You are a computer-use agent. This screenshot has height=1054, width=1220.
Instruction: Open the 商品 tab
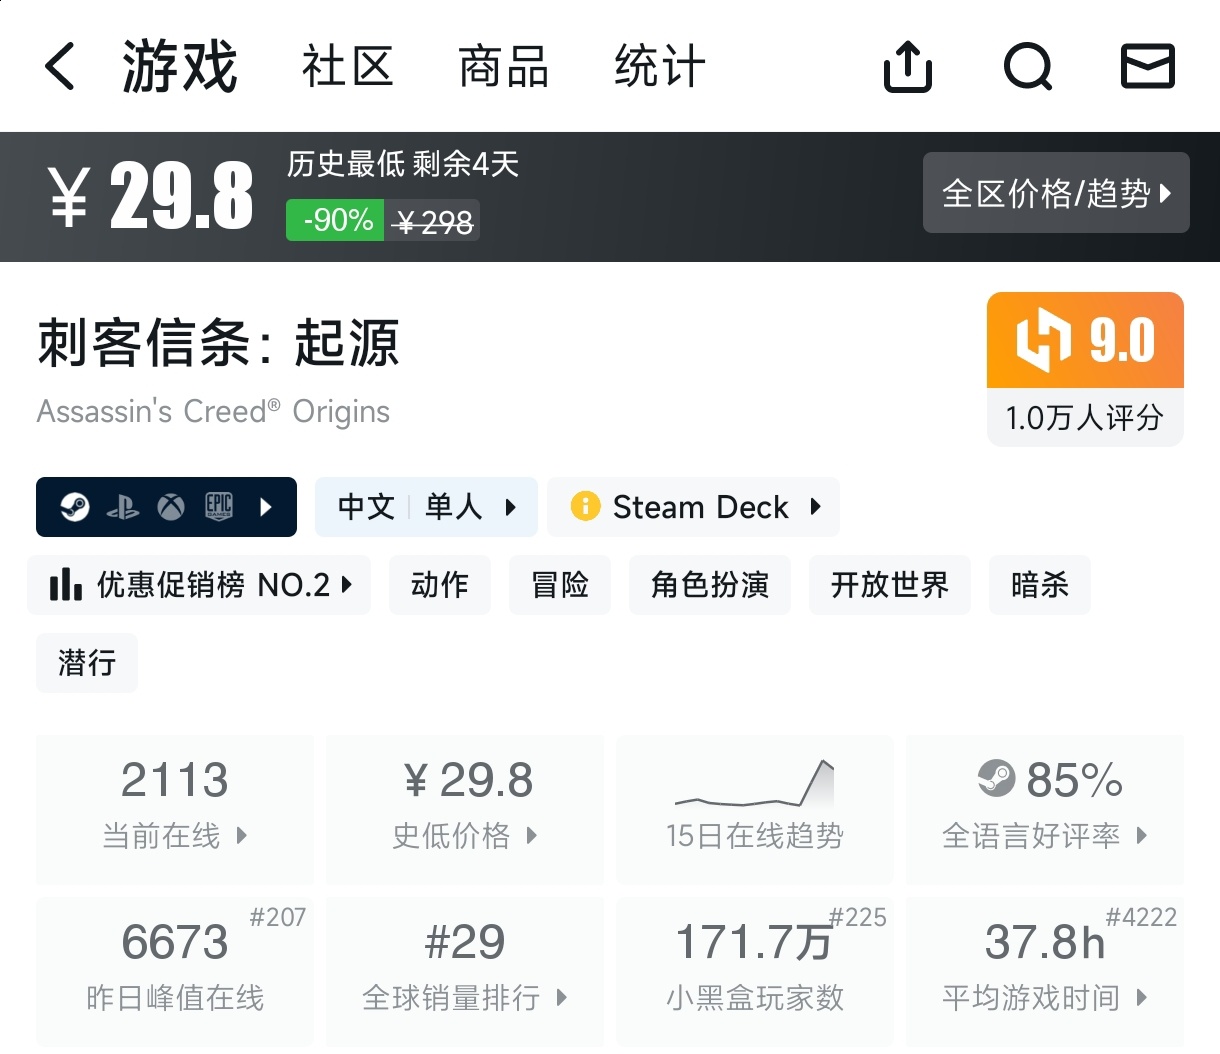click(503, 67)
